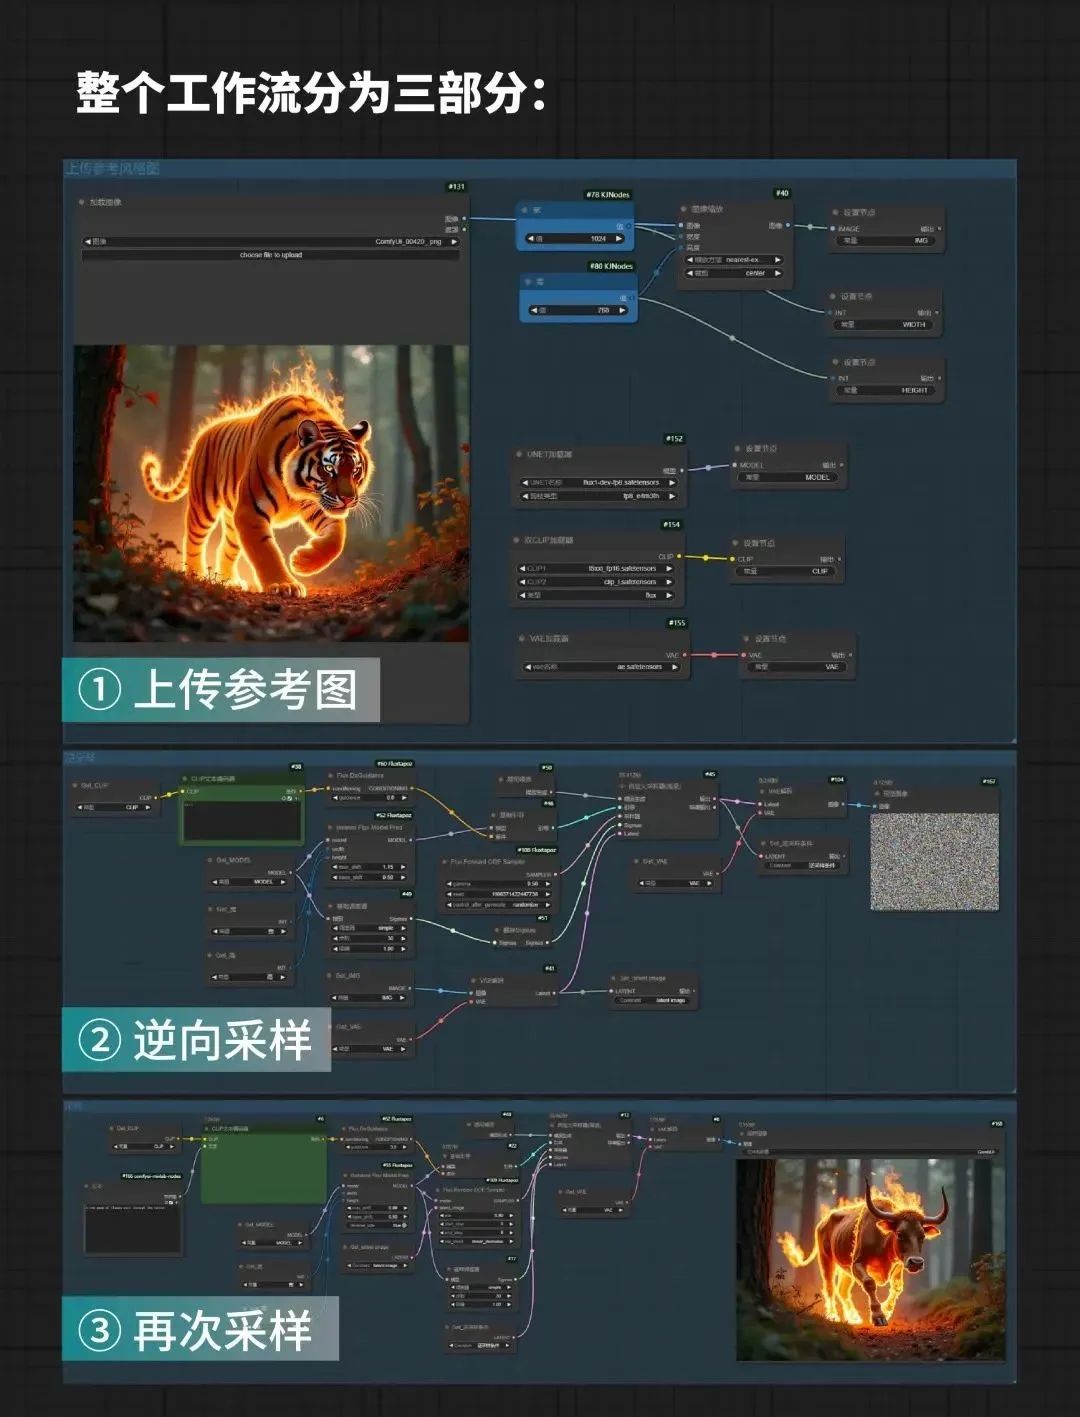Edit max_shift 1.15 in Inverse Flux Model Pred
The image size is (1080, 1417).
point(369,867)
